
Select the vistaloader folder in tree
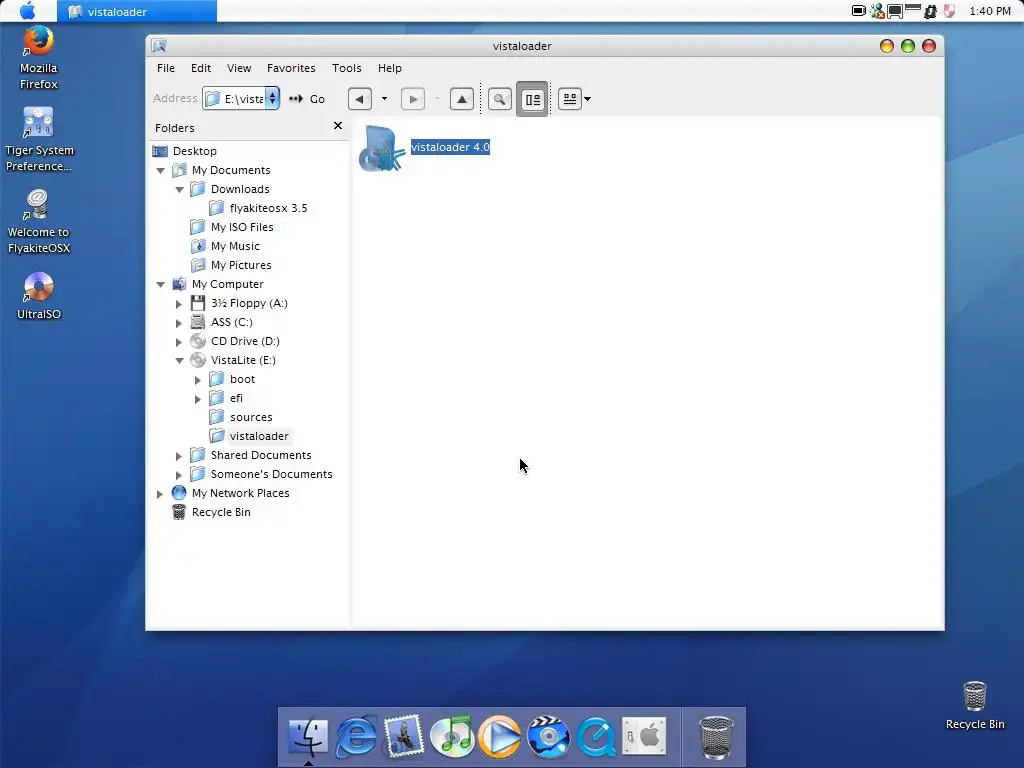tap(259, 436)
